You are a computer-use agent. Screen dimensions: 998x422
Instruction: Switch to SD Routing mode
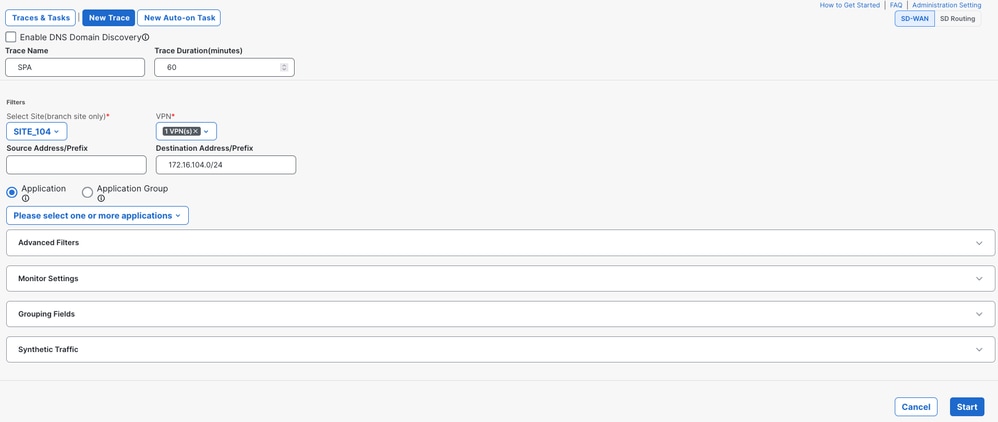click(x=957, y=19)
